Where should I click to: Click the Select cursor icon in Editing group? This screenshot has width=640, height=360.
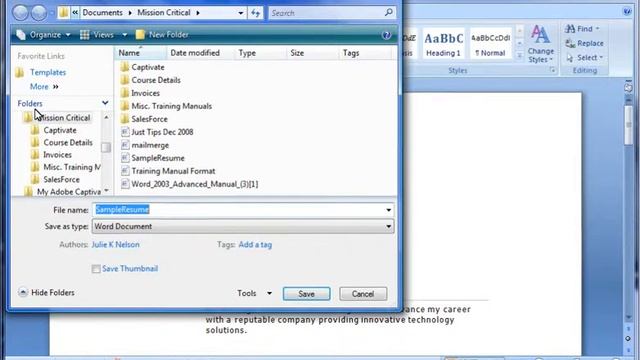click(x=570, y=58)
